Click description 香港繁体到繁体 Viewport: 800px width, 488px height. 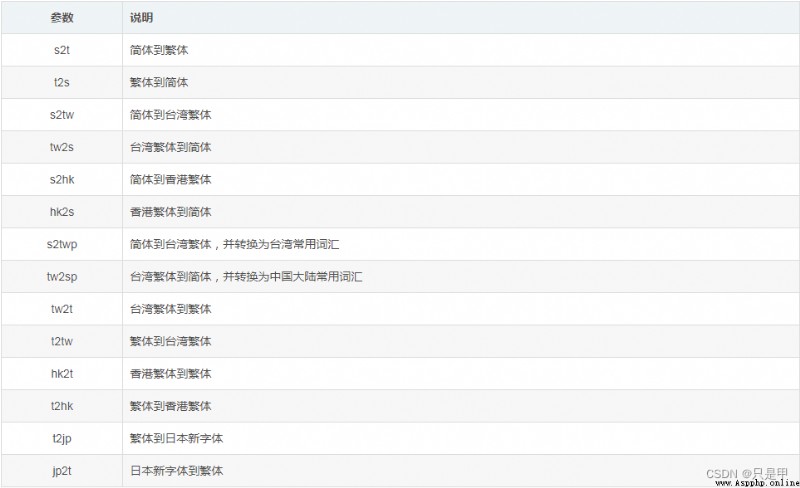pyautogui.click(x=170, y=374)
